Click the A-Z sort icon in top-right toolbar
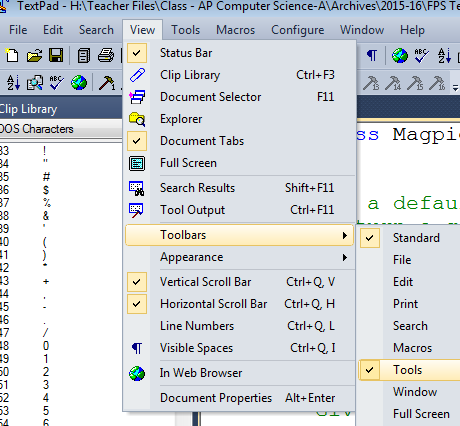This screenshot has height=426, width=460. 444,55
